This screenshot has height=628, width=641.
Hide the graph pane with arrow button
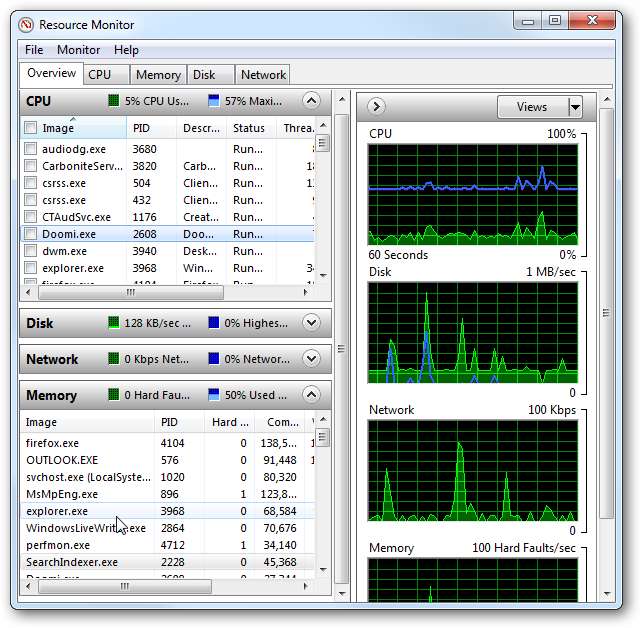376,107
